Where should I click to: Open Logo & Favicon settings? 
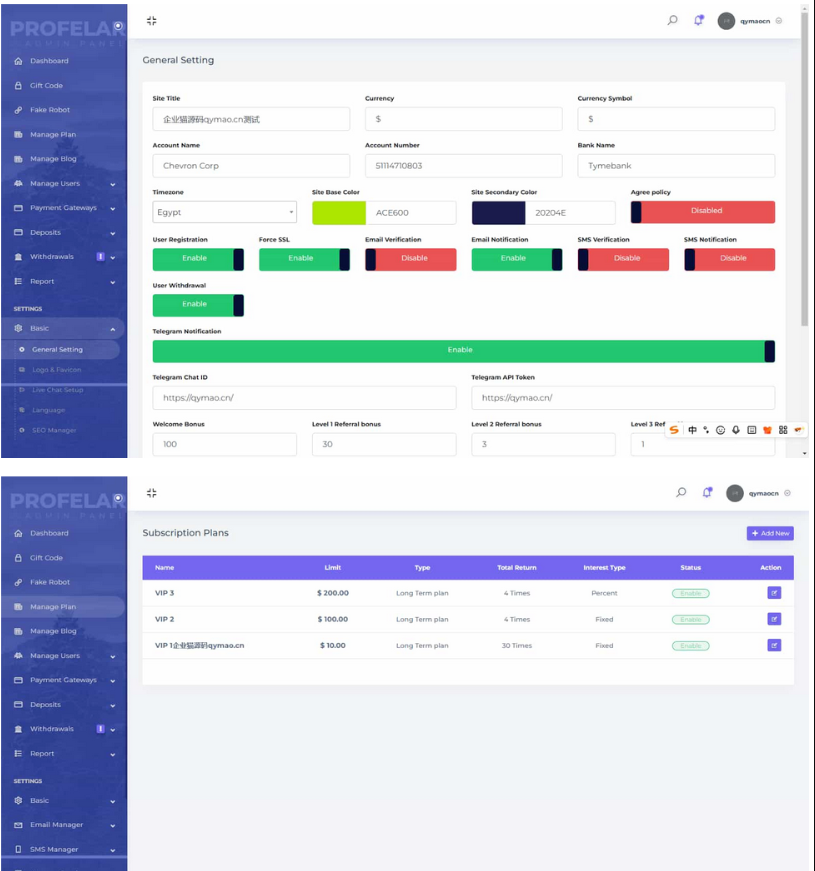pyautogui.click(x=56, y=370)
